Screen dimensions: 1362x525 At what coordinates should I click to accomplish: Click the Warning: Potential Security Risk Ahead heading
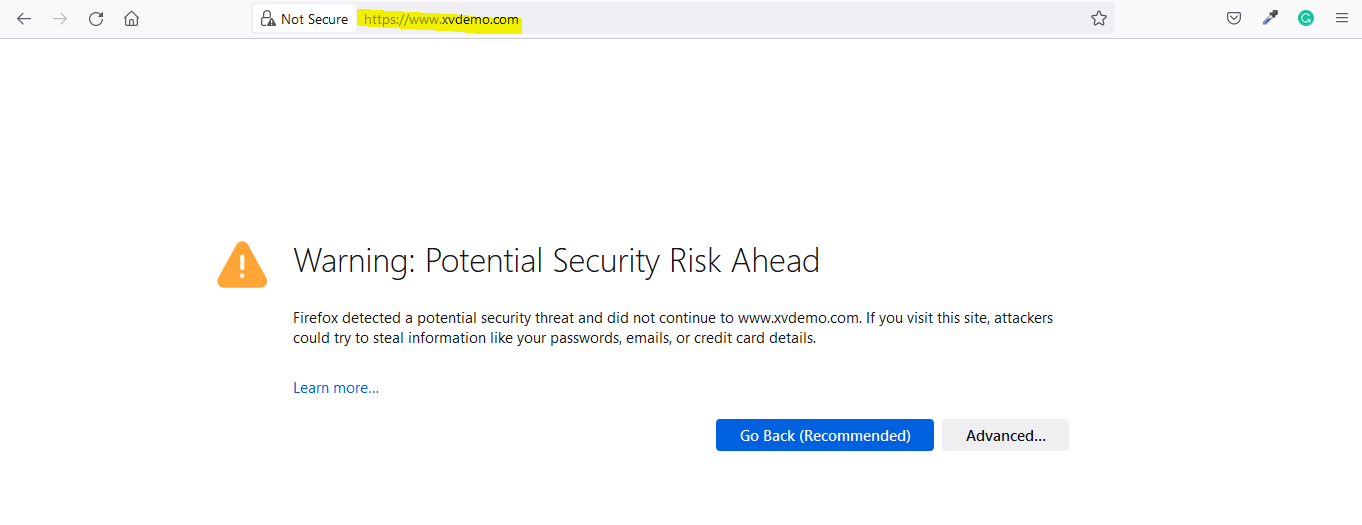coord(556,261)
